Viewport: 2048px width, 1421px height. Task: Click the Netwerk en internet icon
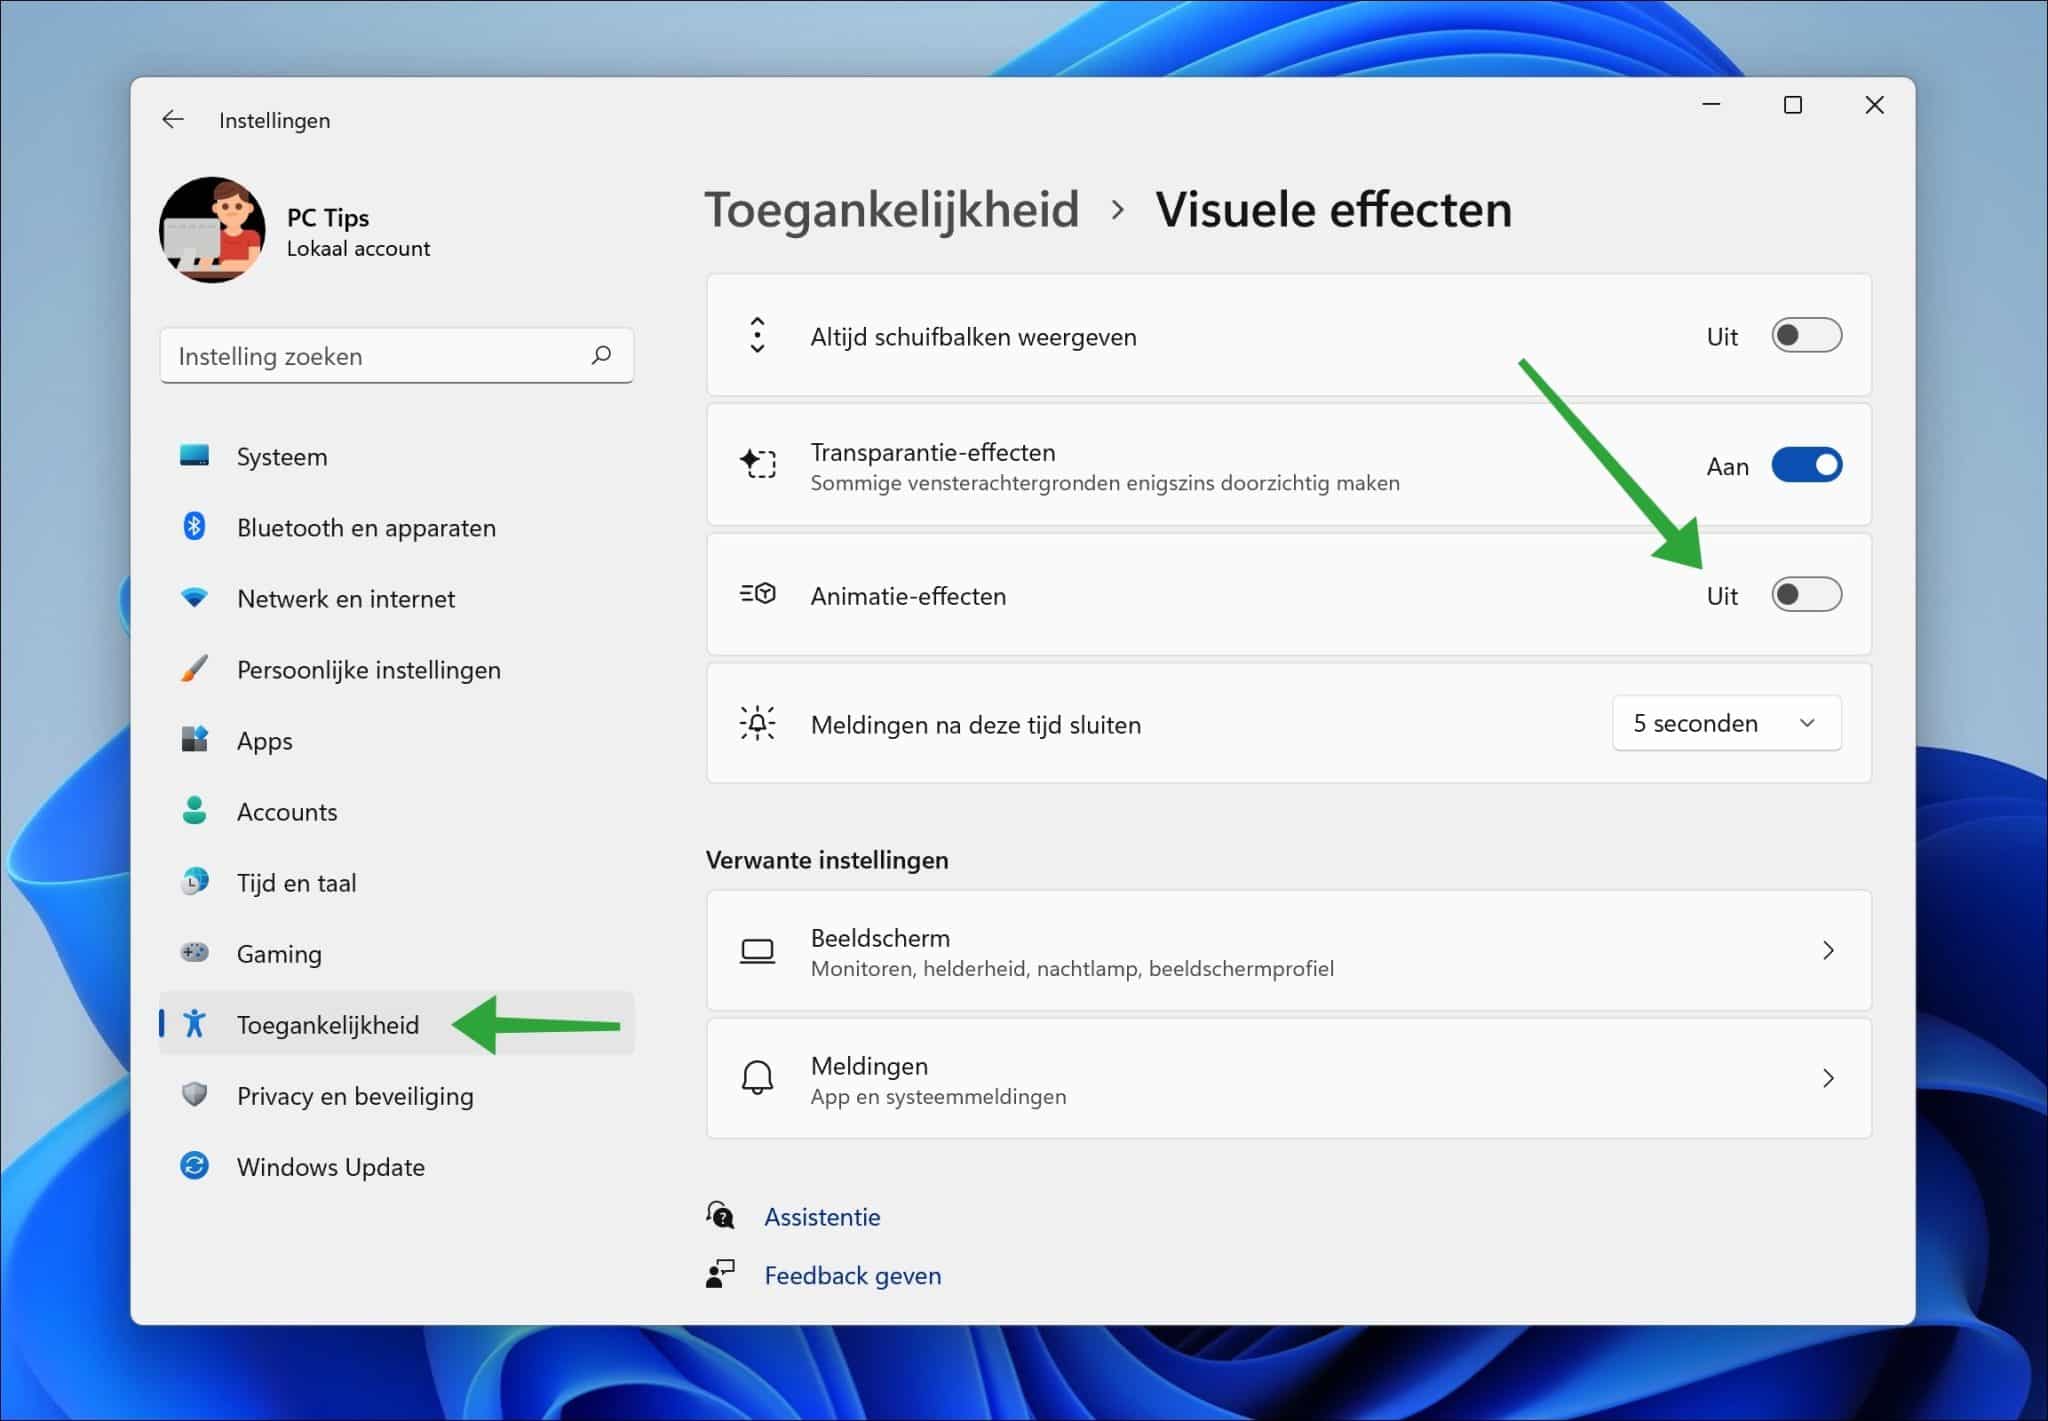point(196,598)
